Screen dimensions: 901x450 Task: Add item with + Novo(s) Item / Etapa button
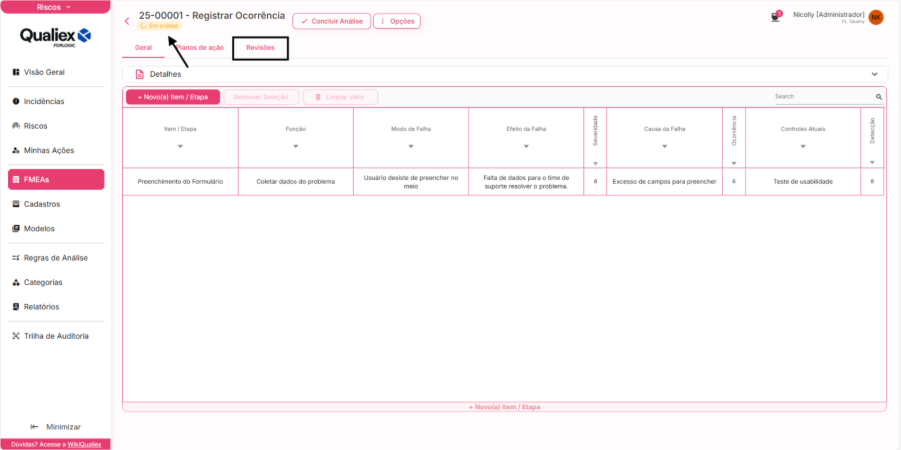point(172,97)
